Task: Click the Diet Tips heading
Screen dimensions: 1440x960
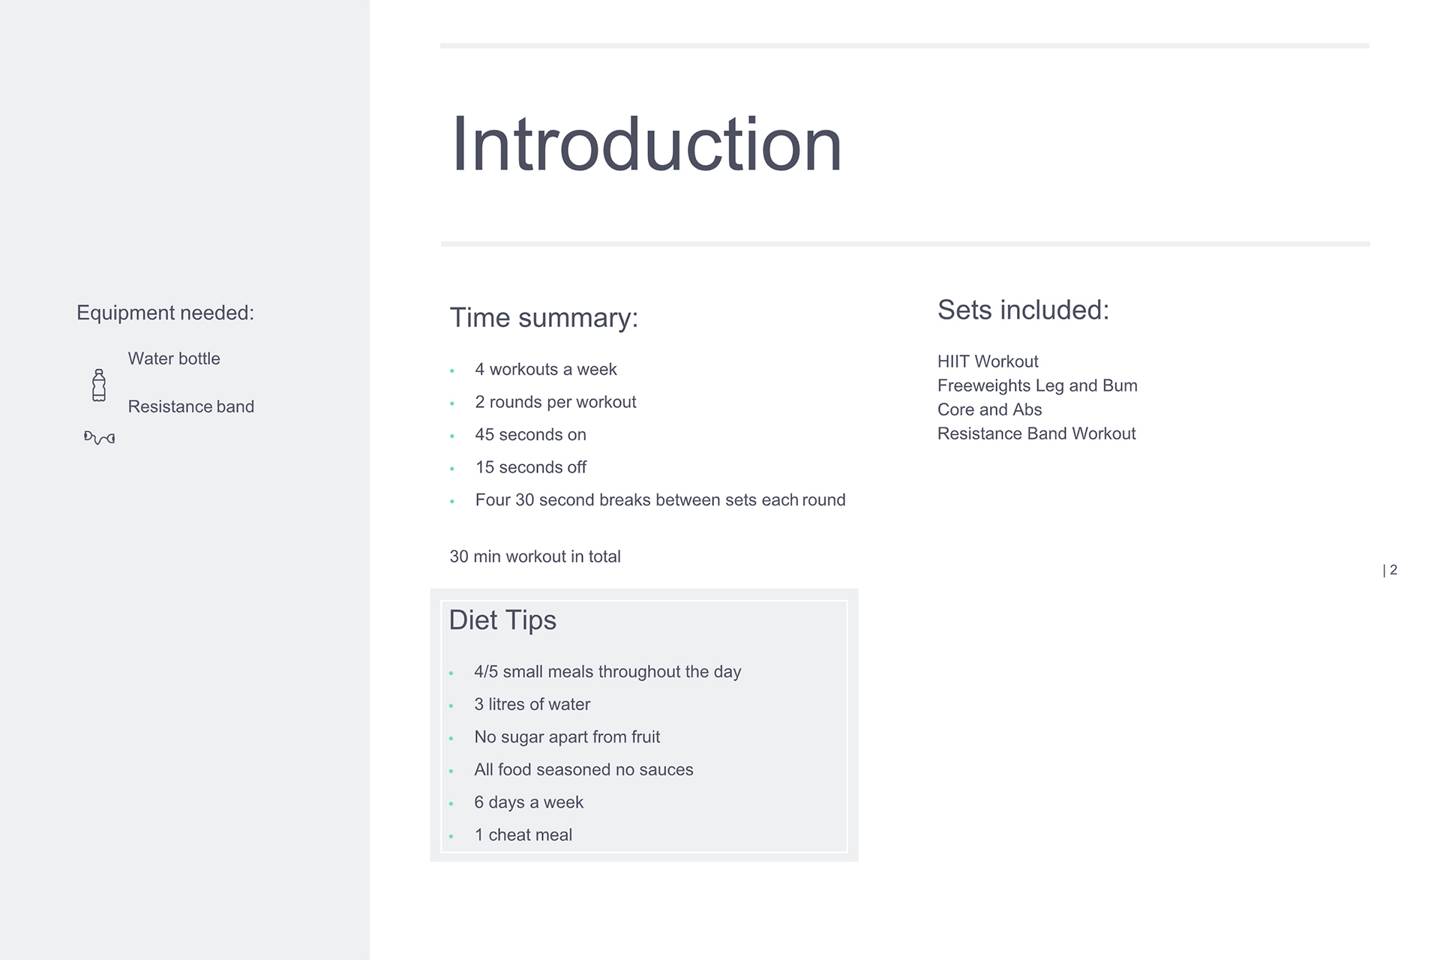Action: pyautogui.click(x=502, y=620)
